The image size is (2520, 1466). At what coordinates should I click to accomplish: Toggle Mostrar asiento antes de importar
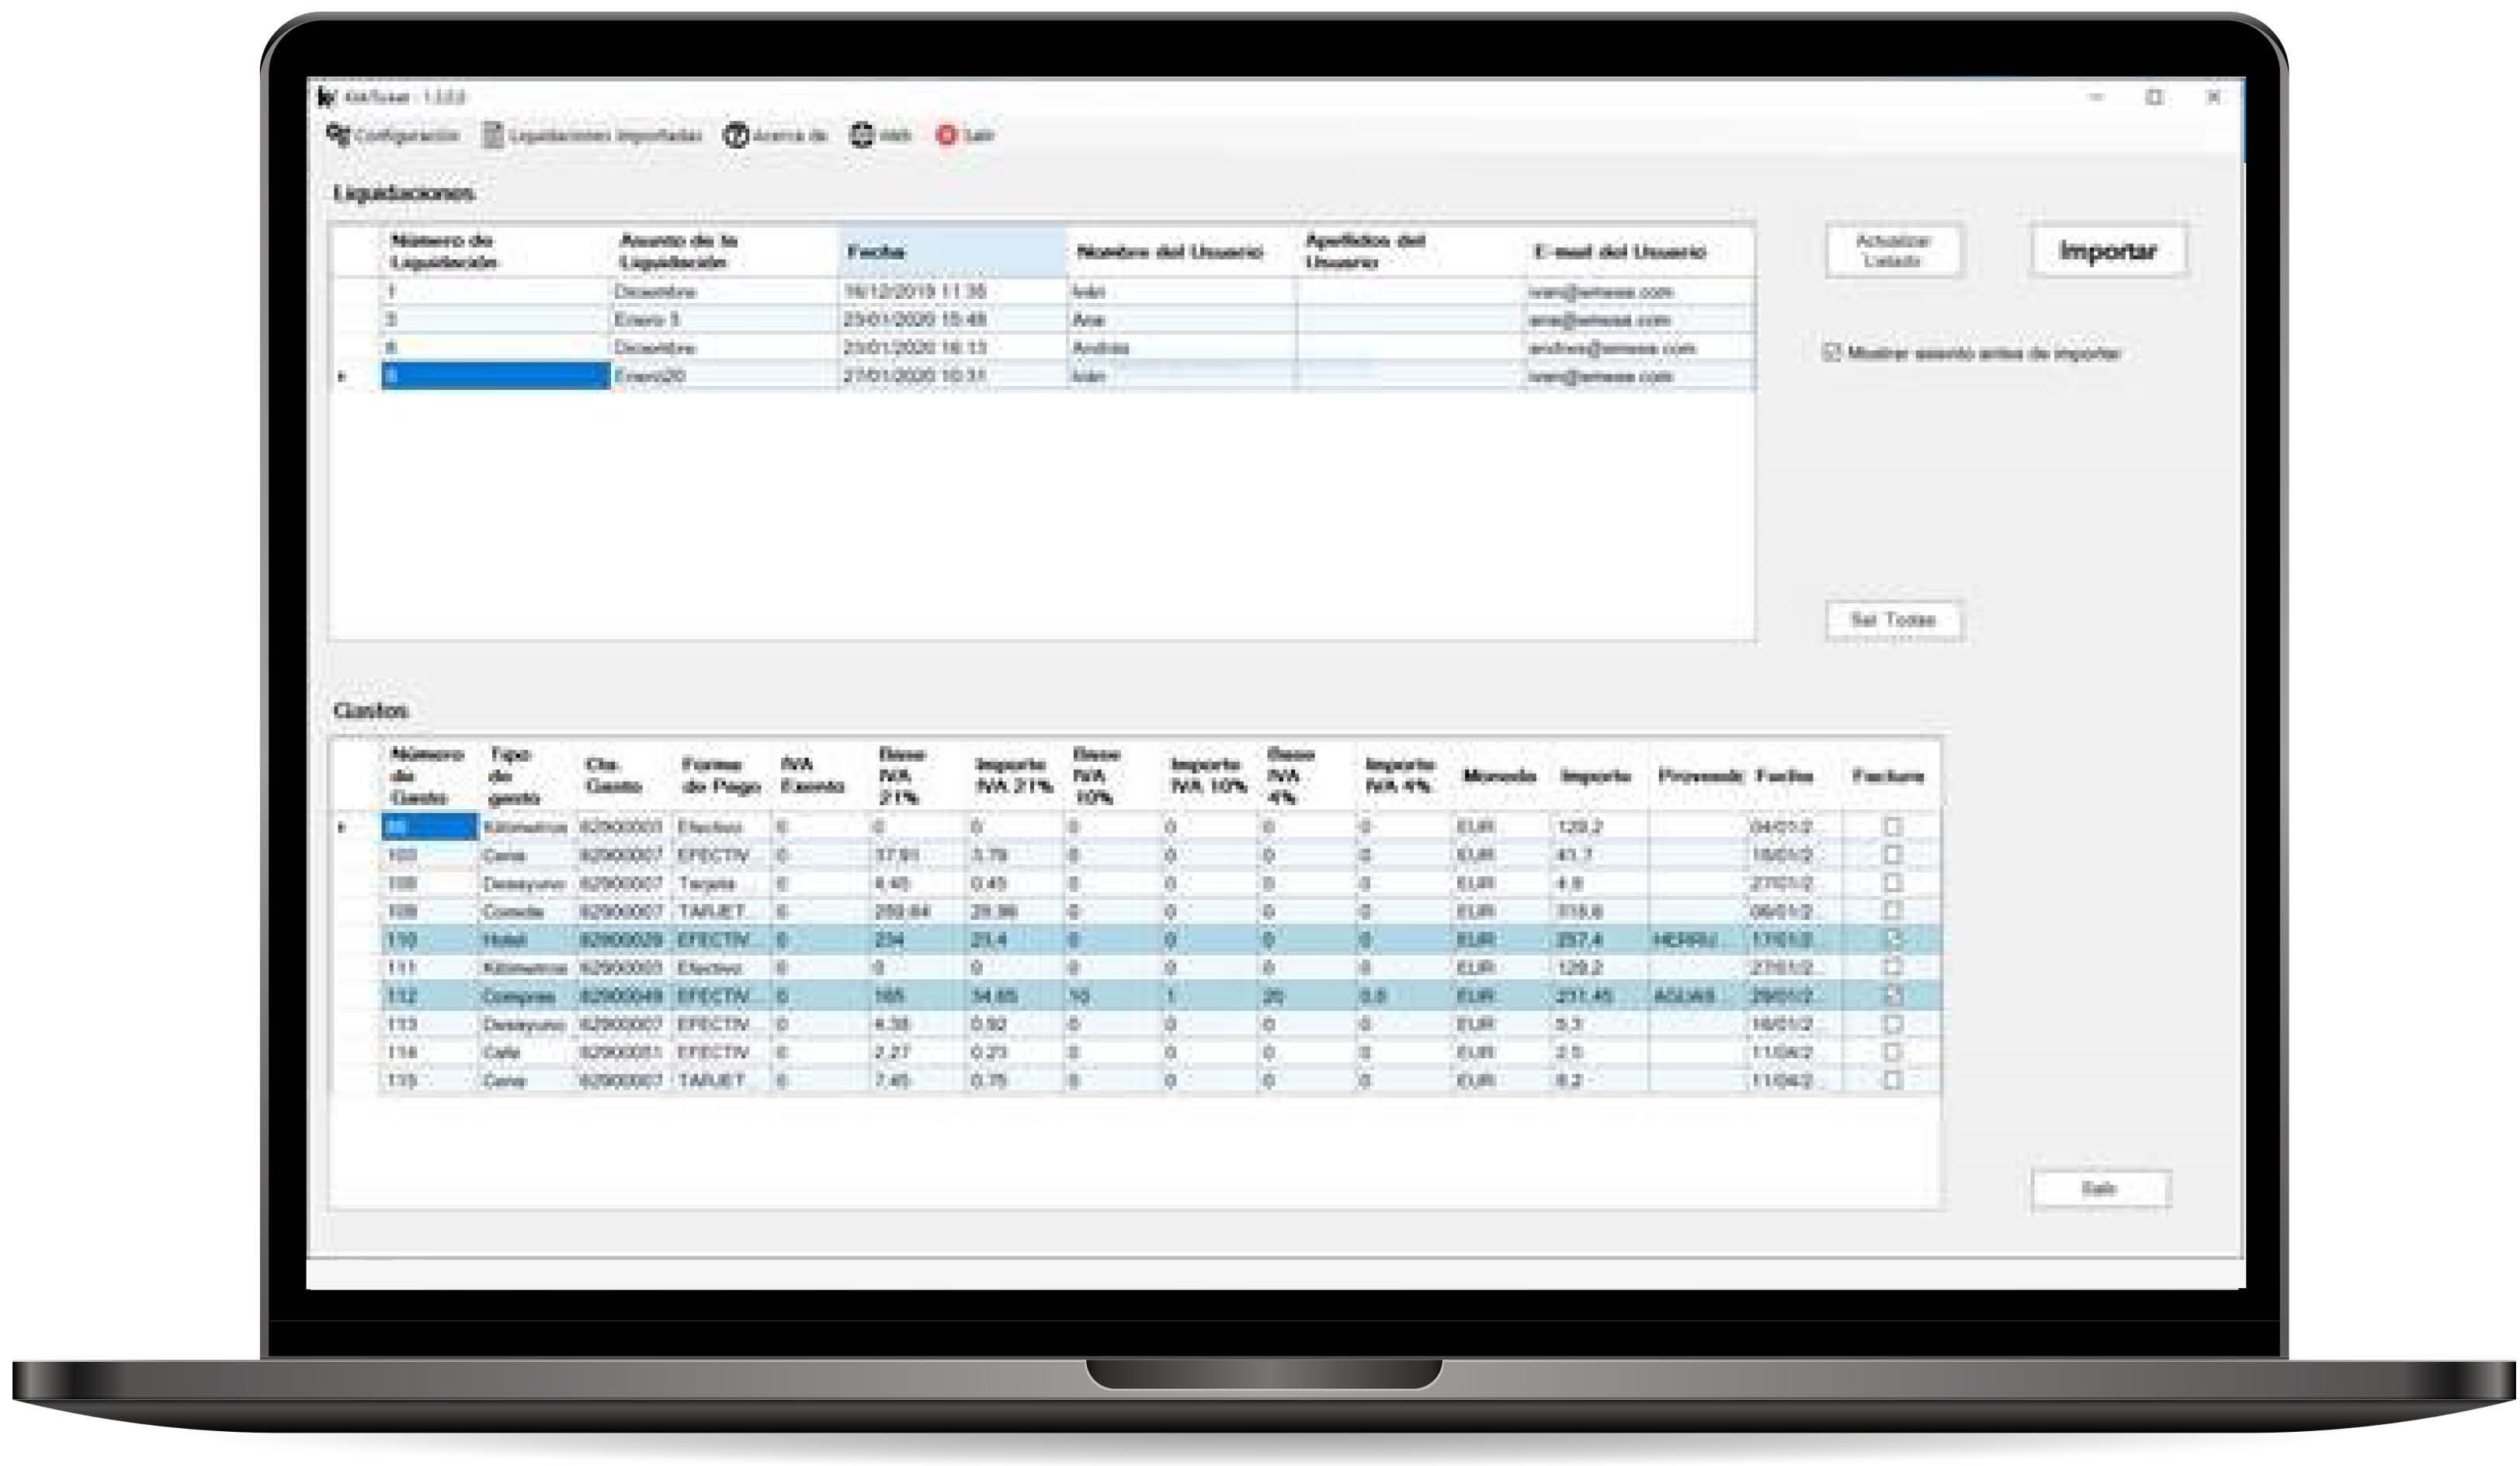click(x=1832, y=352)
